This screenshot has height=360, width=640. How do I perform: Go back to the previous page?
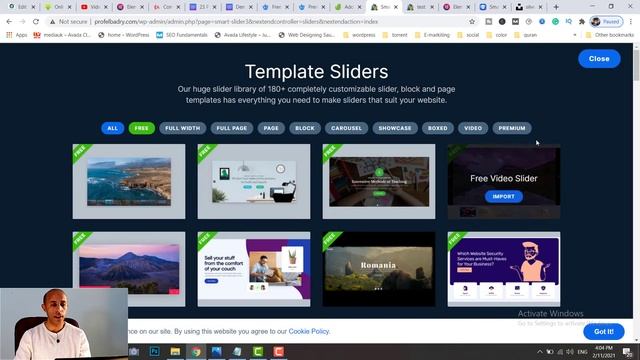click(9, 22)
